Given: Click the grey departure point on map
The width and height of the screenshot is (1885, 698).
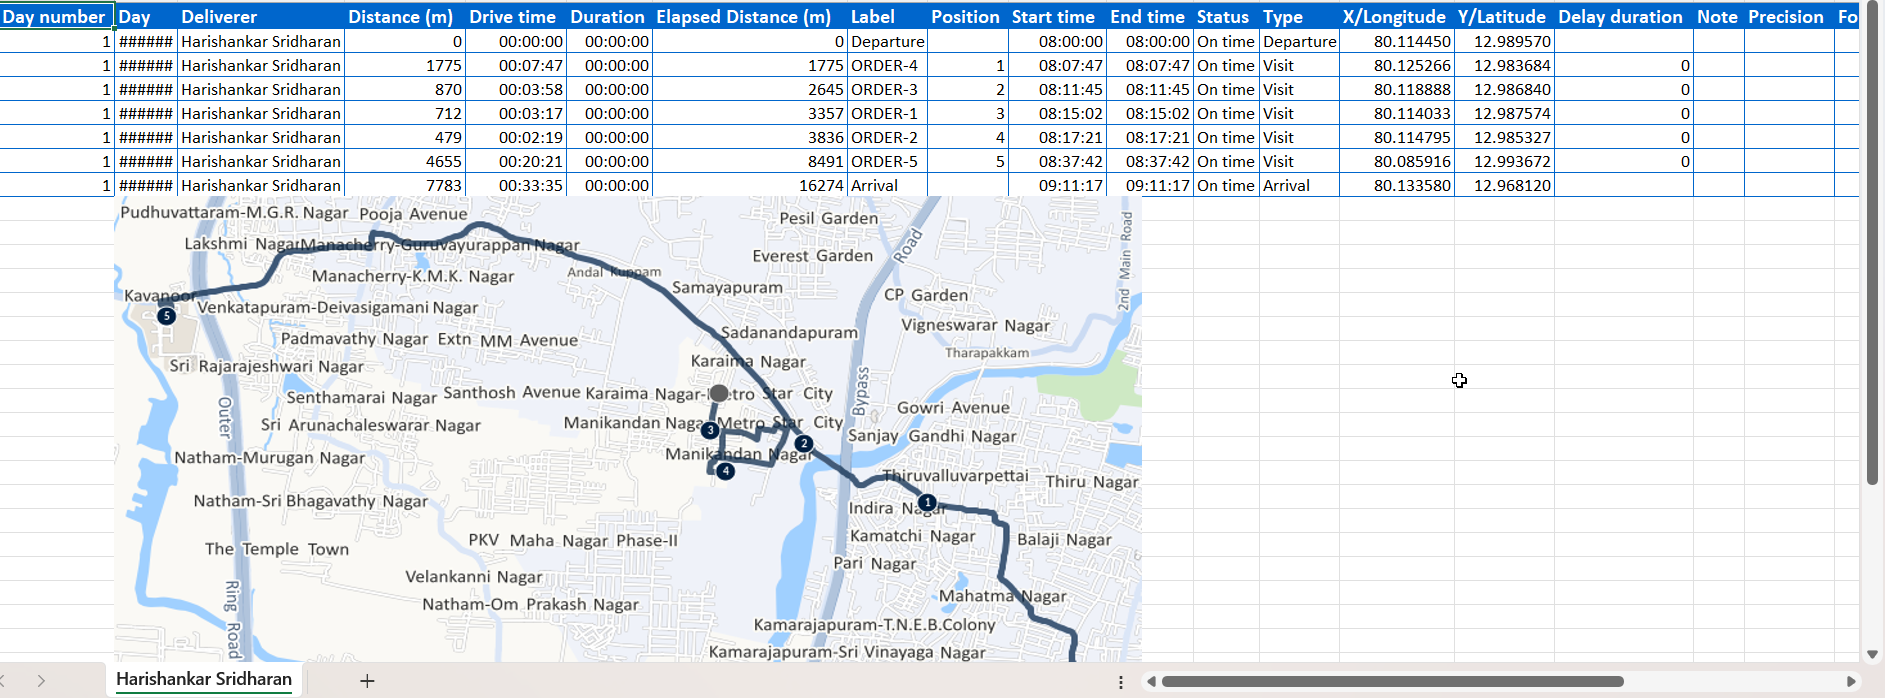Looking at the screenshot, I should pos(719,393).
